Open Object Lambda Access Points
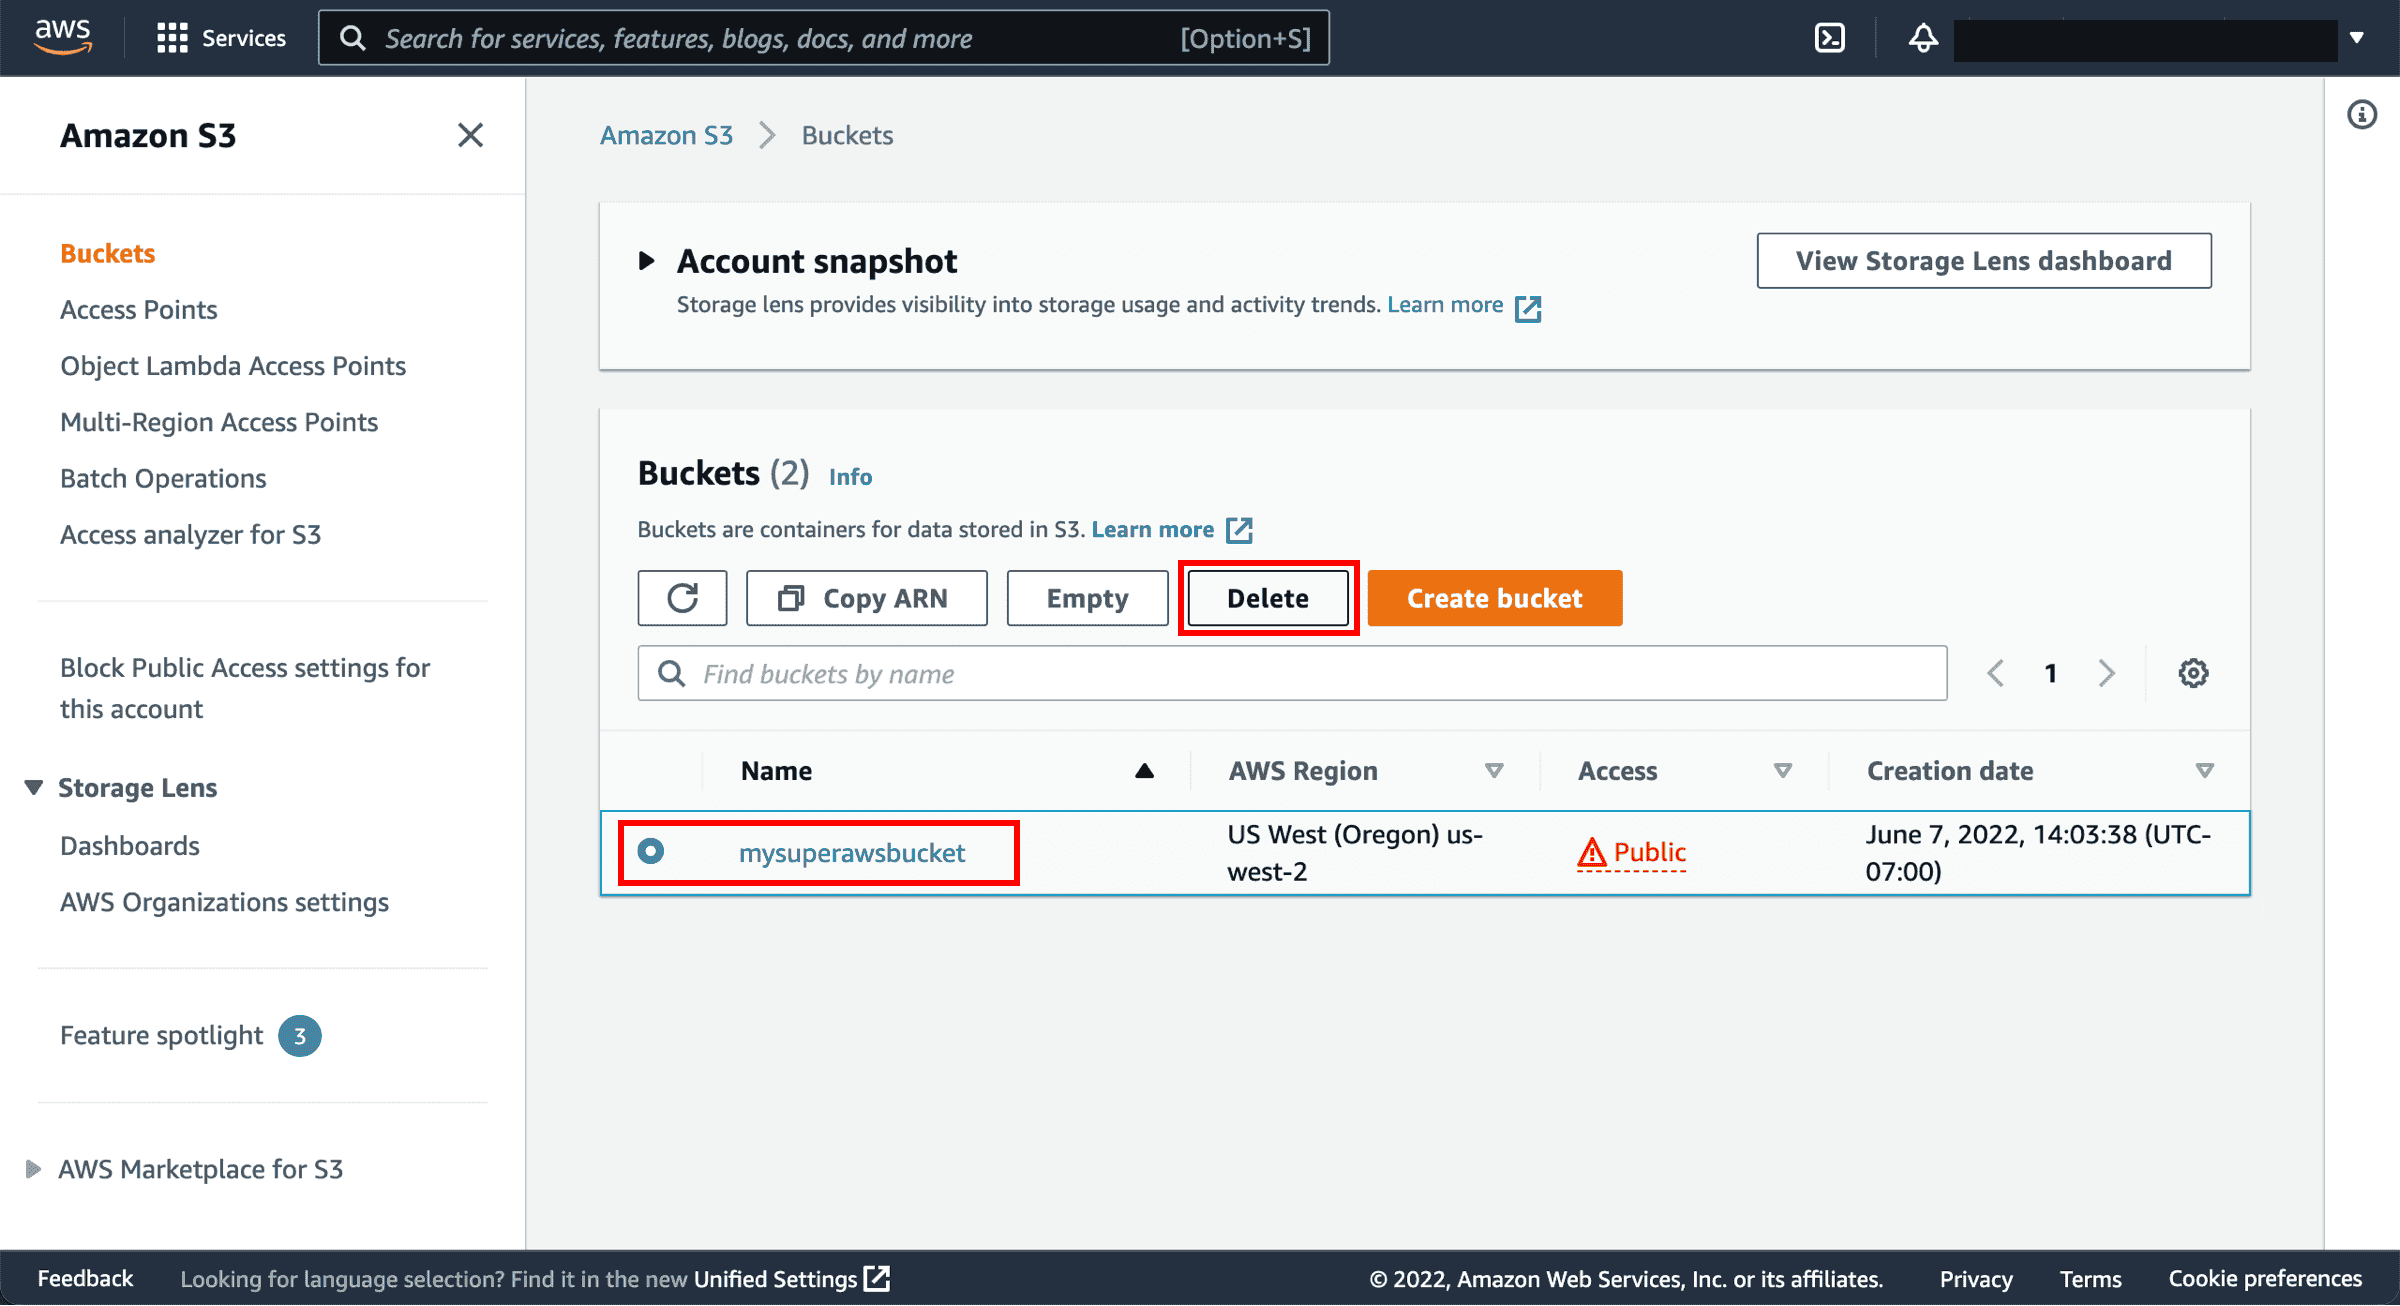Screen dimensions: 2400x1306 click(233, 366)
